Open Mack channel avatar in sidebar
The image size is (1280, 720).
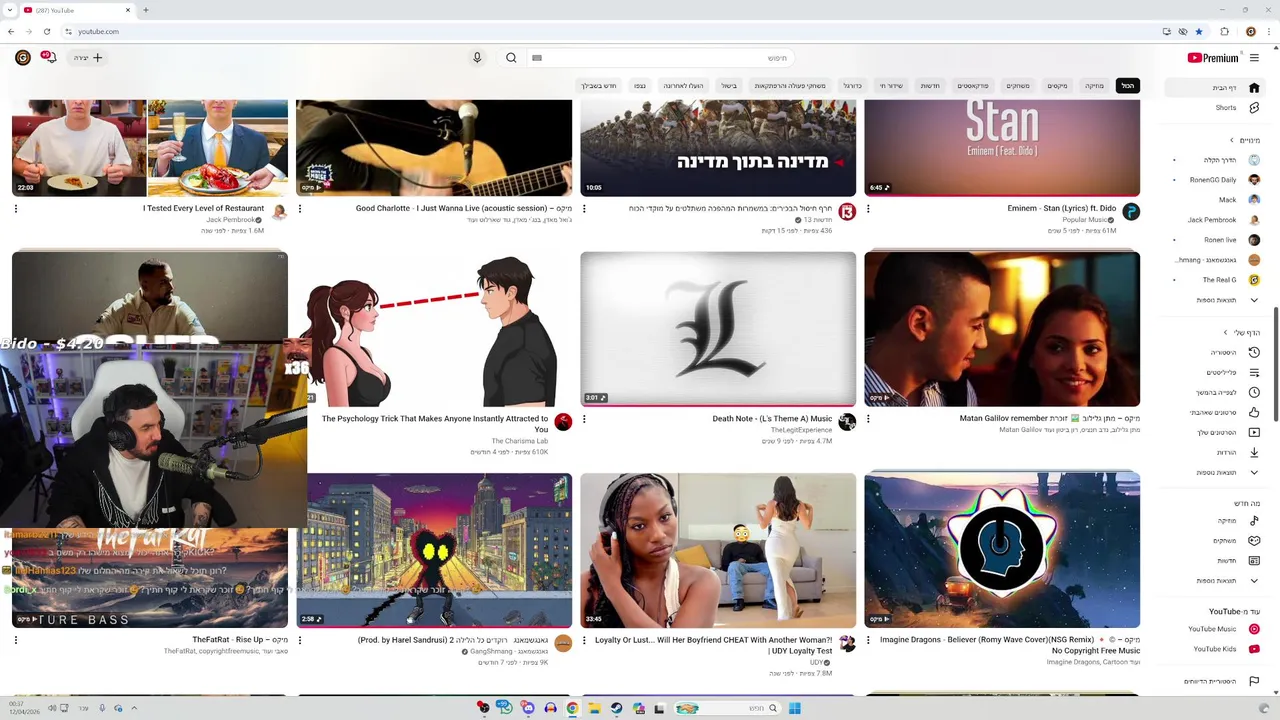coord(1254,200)
